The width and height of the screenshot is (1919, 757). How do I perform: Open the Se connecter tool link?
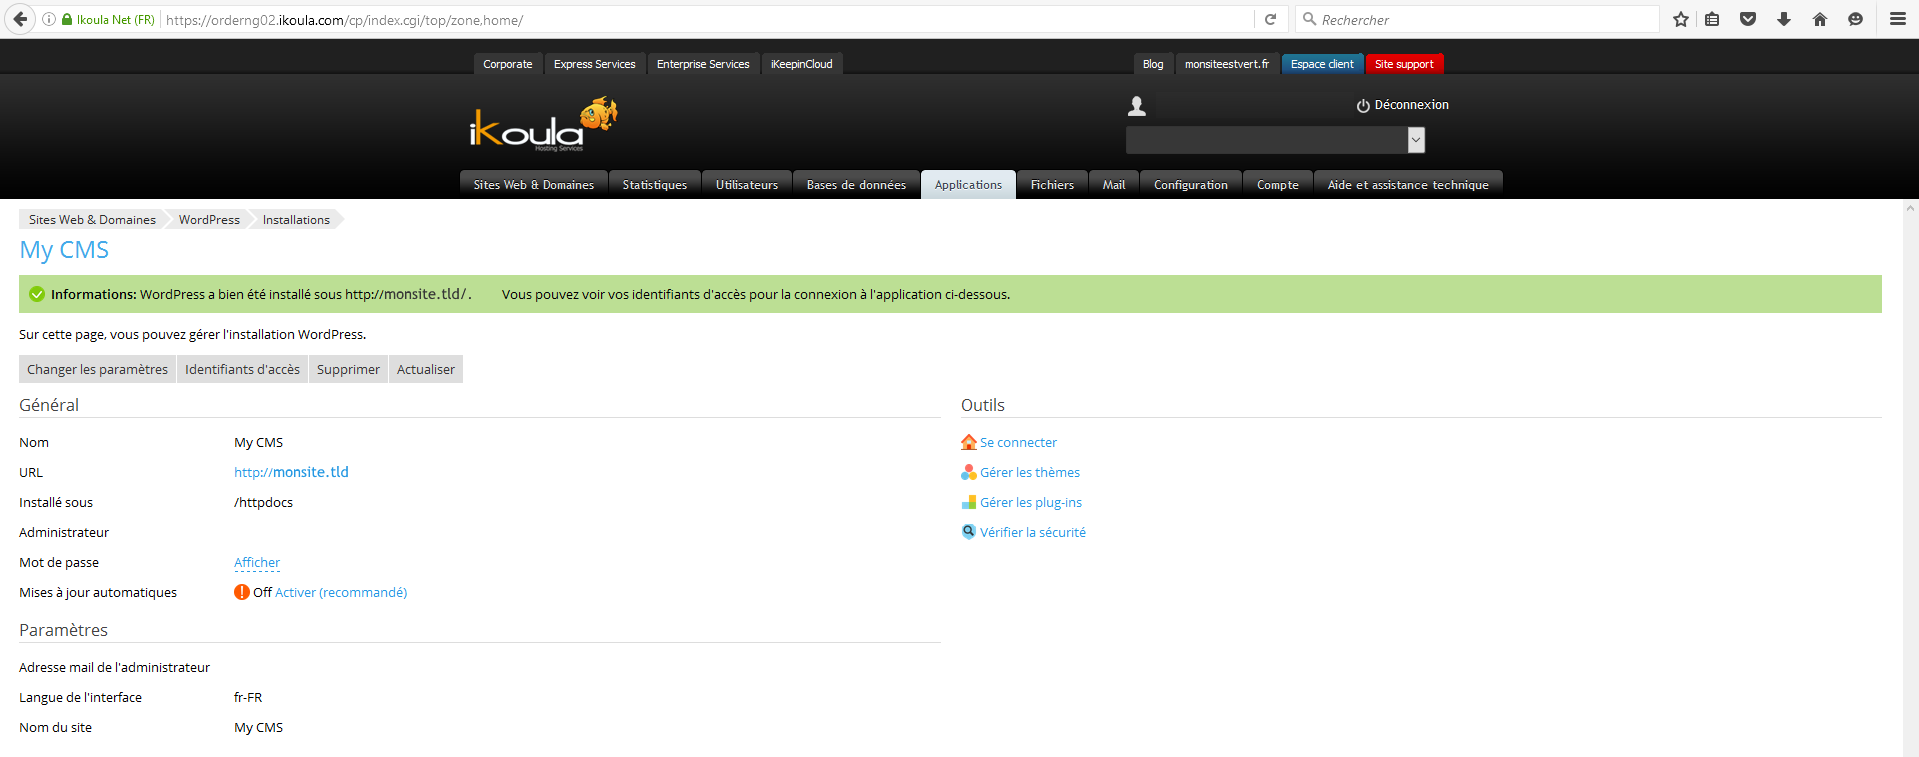[1018, 443]
